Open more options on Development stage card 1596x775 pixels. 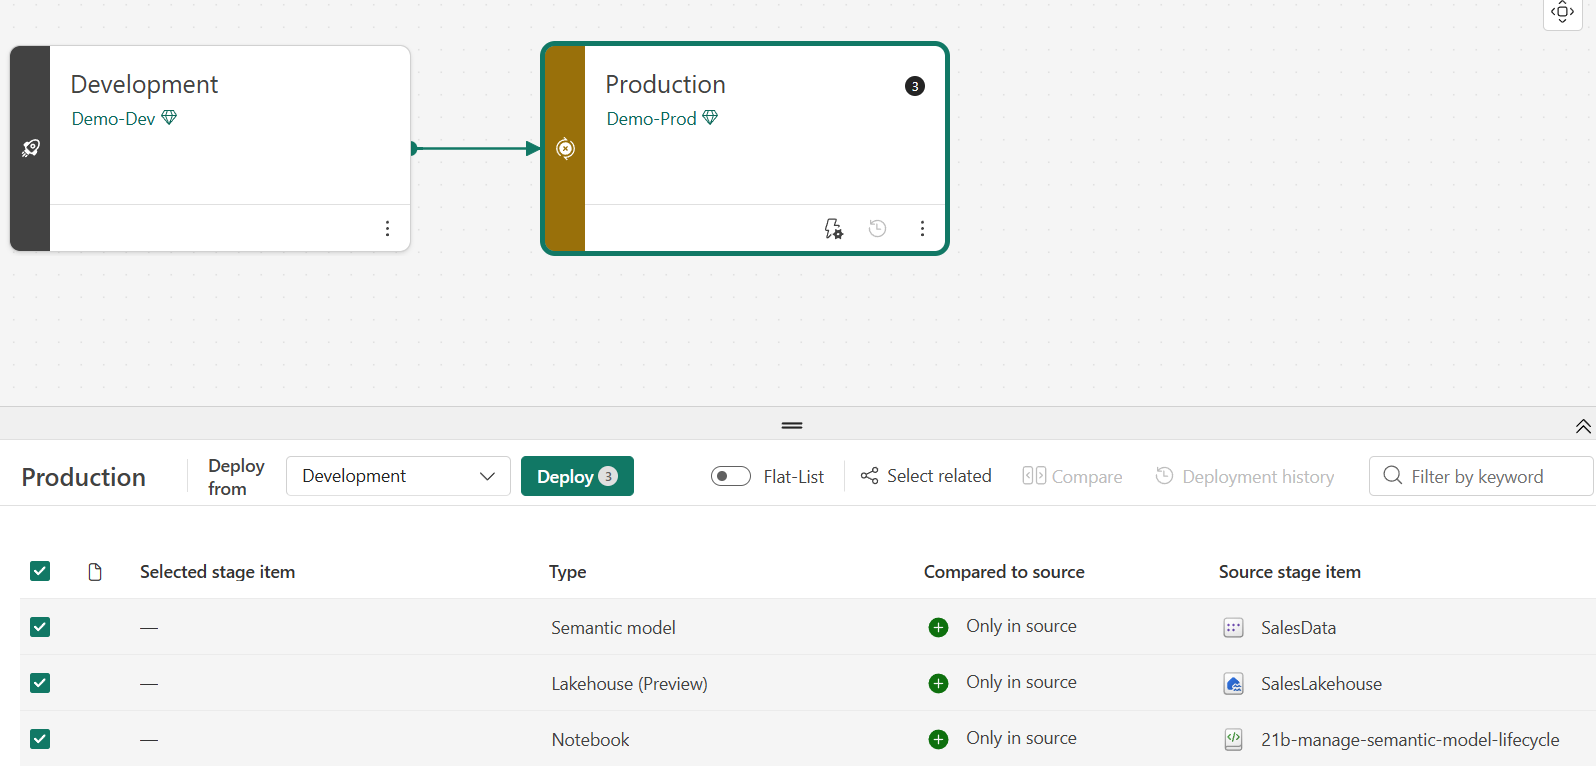pos(387,228)
